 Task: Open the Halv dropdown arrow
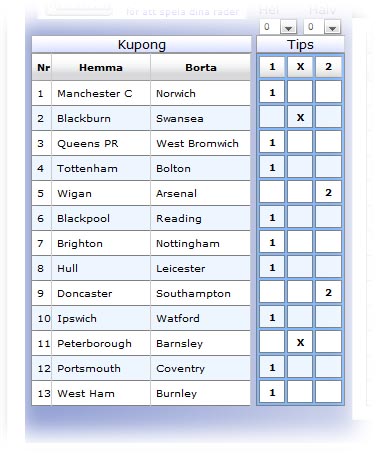[332, 27]
